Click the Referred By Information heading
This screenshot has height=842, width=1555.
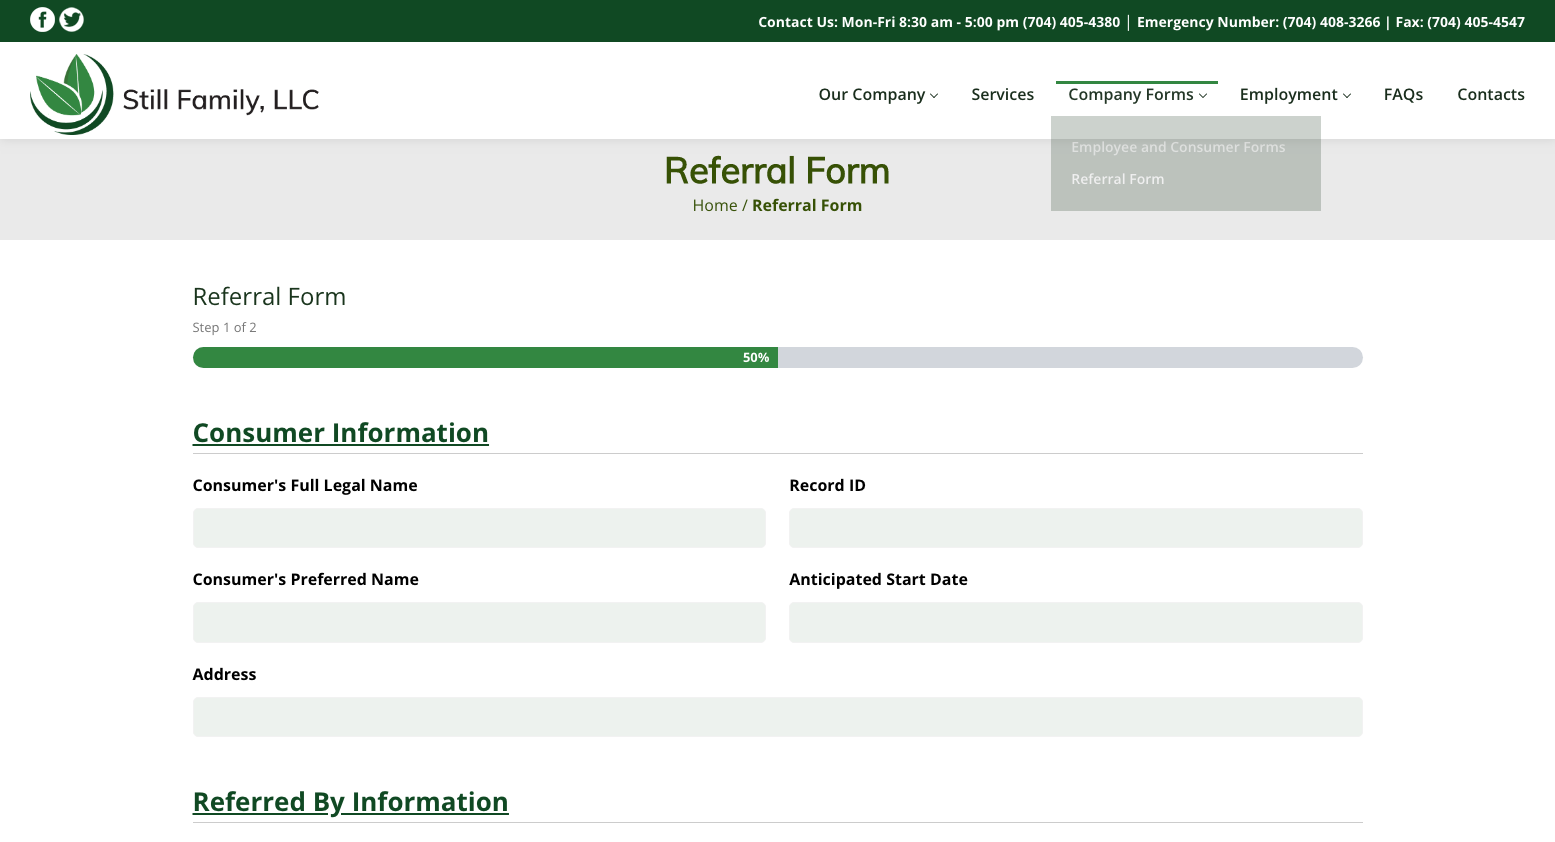(x=350, y=802)
